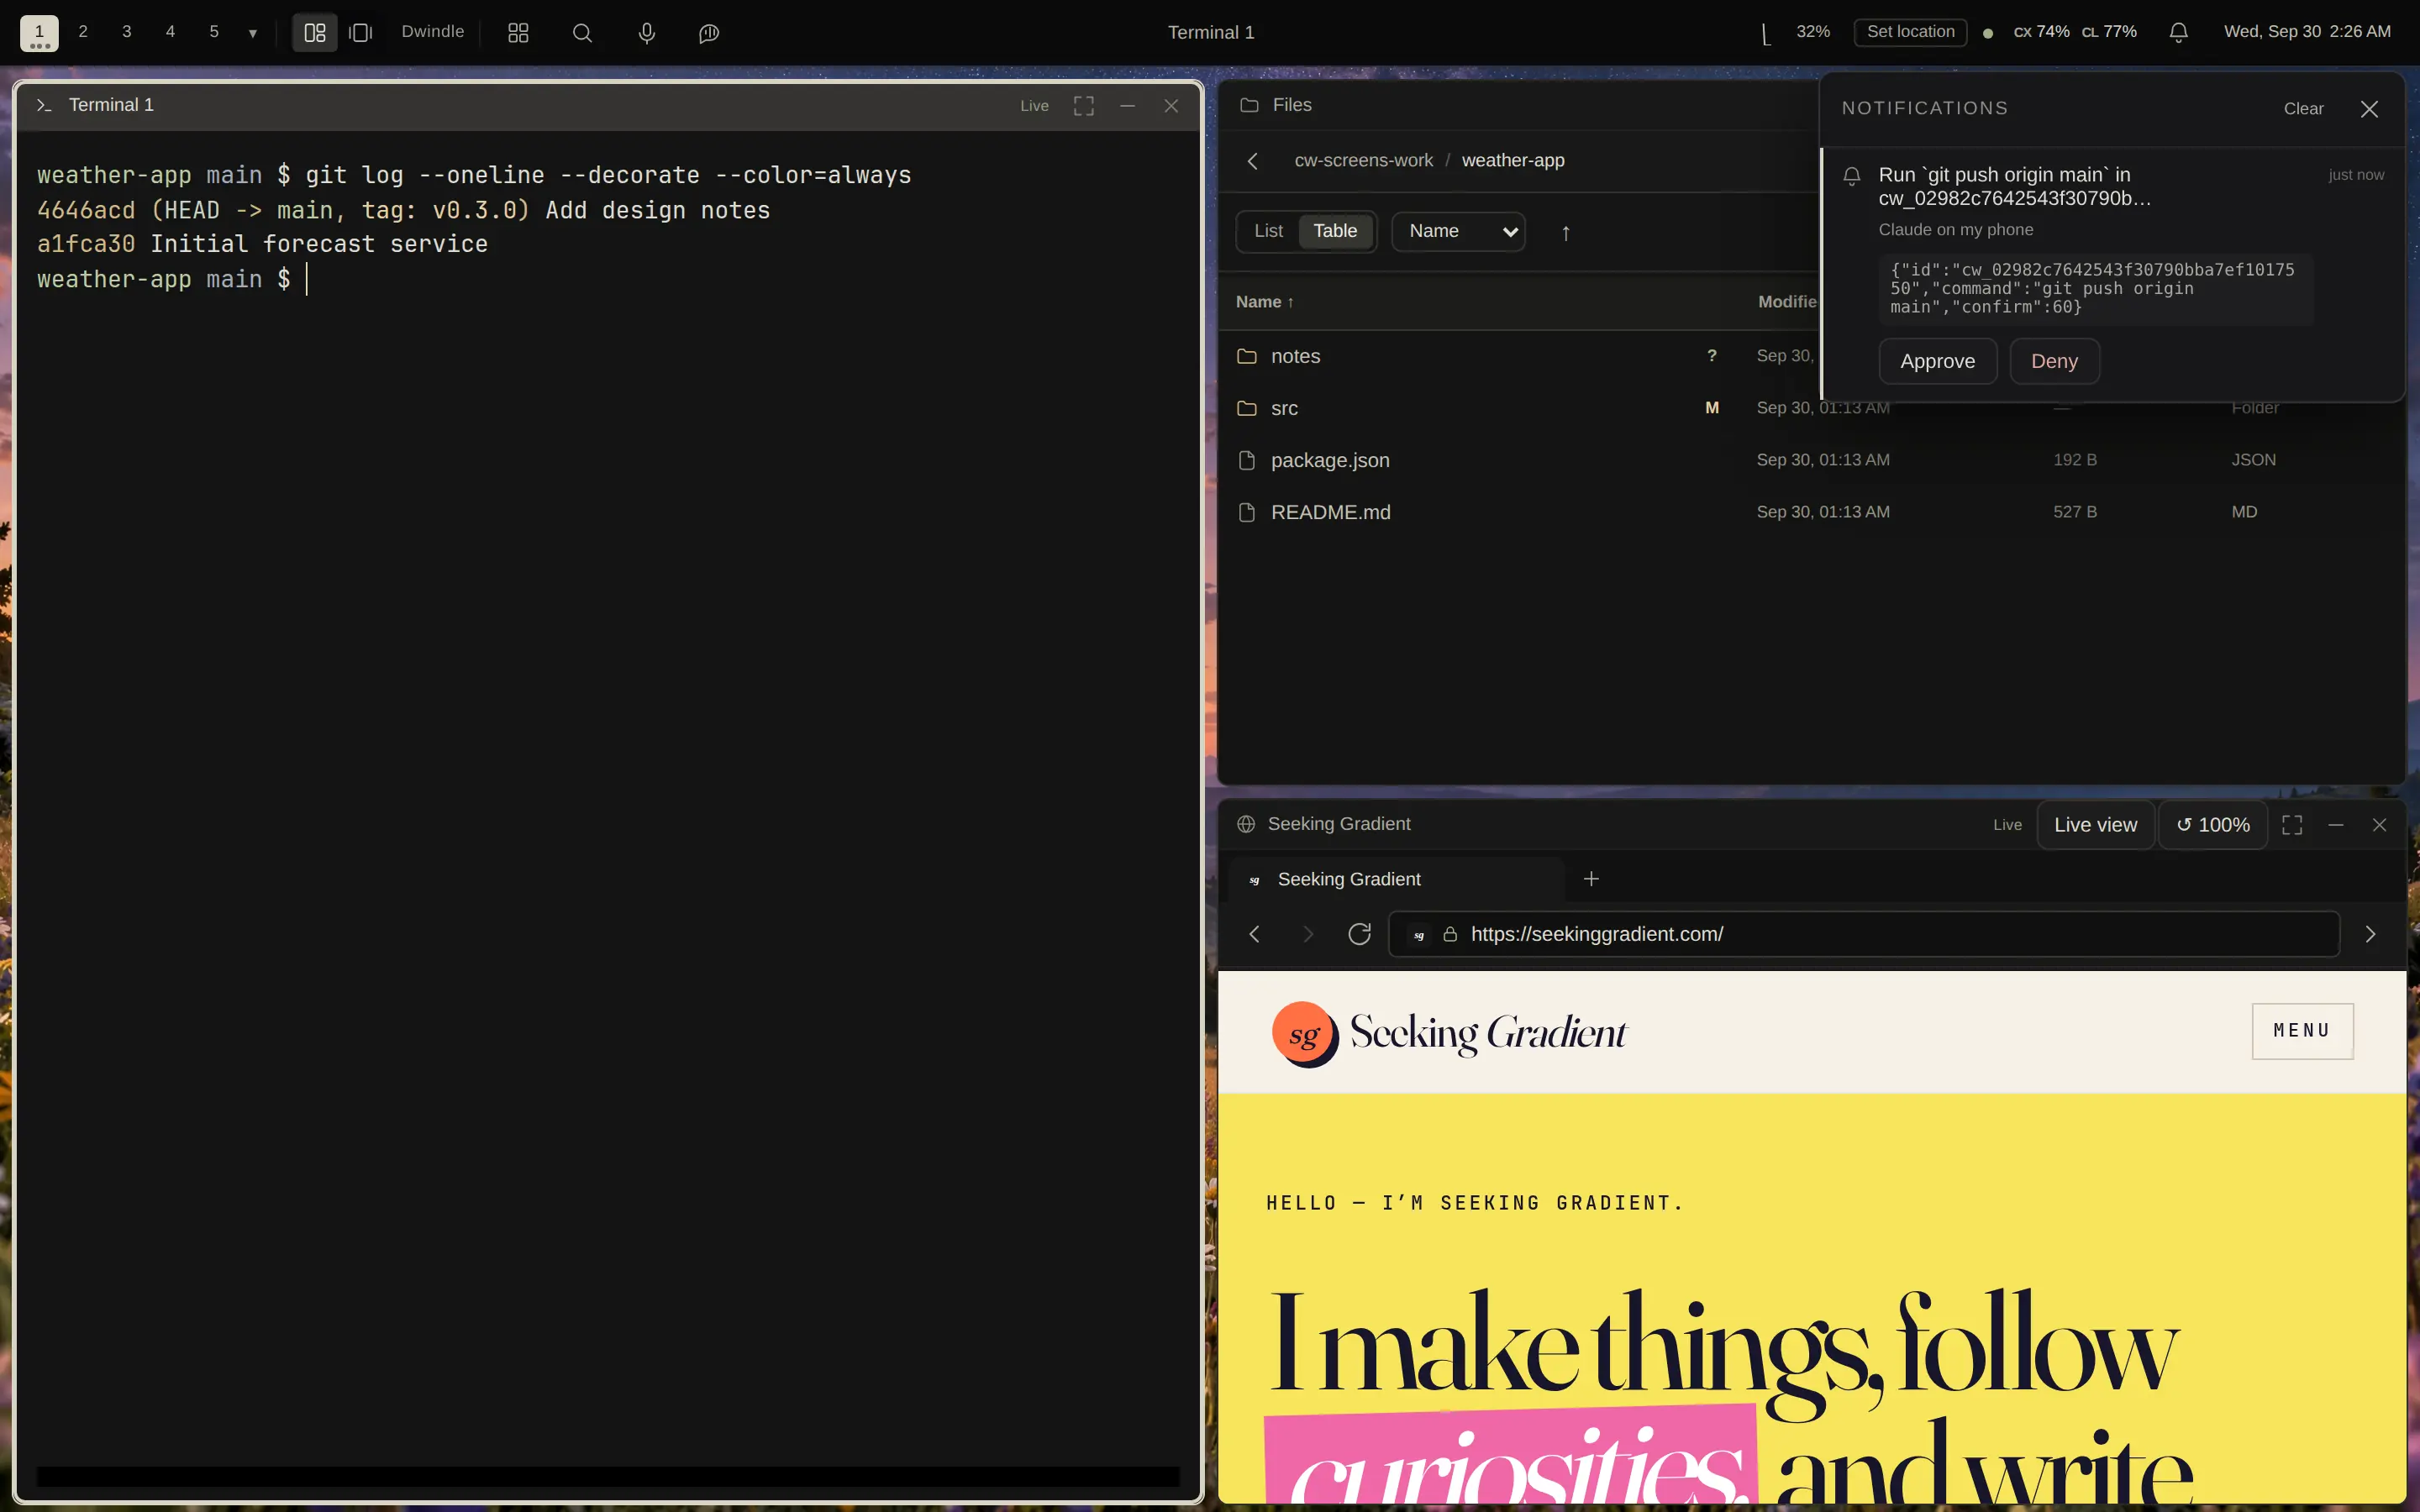Go back in Seeking Gradient browser
The height and width of the screenshot is (1512, 2420).
click(x=1254, y=933)
